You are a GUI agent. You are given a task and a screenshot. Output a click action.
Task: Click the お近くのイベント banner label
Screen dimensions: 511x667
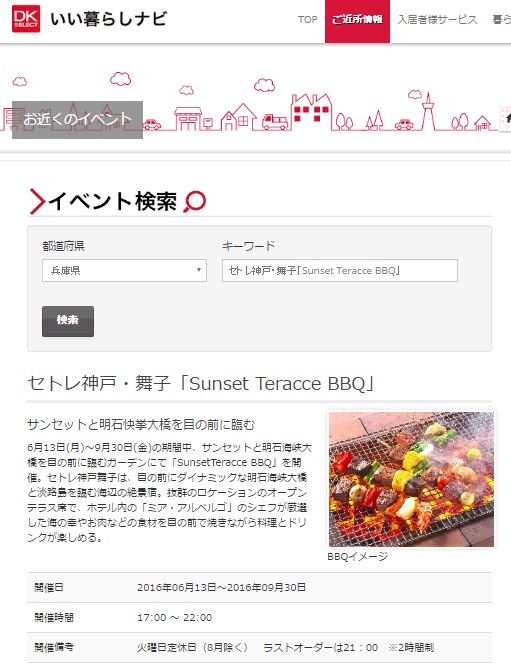pos(77,120)
